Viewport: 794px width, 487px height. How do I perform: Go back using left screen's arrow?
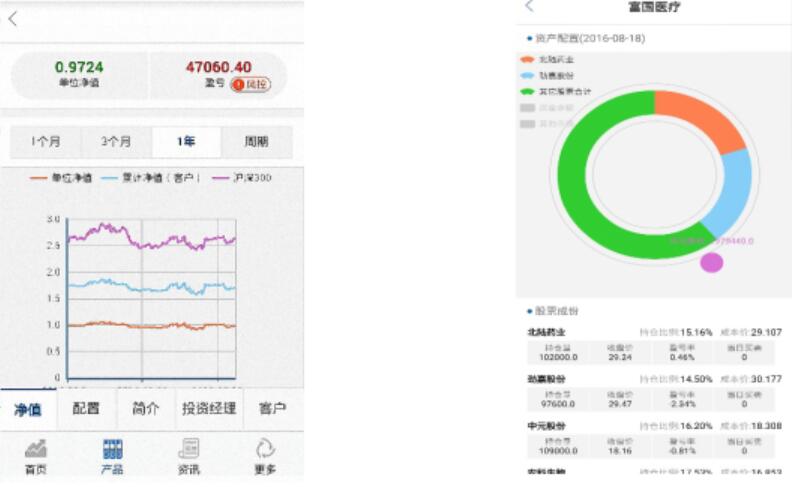(x=13, y=19)
